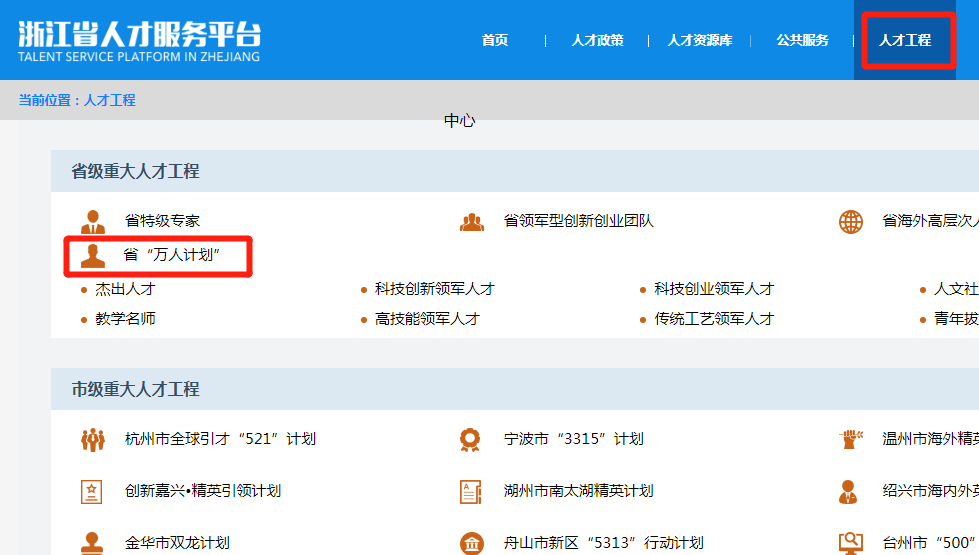Screen dimensions: 979x555
Task: Open the 人才资源库 menu item
Action: click(700, 41)
